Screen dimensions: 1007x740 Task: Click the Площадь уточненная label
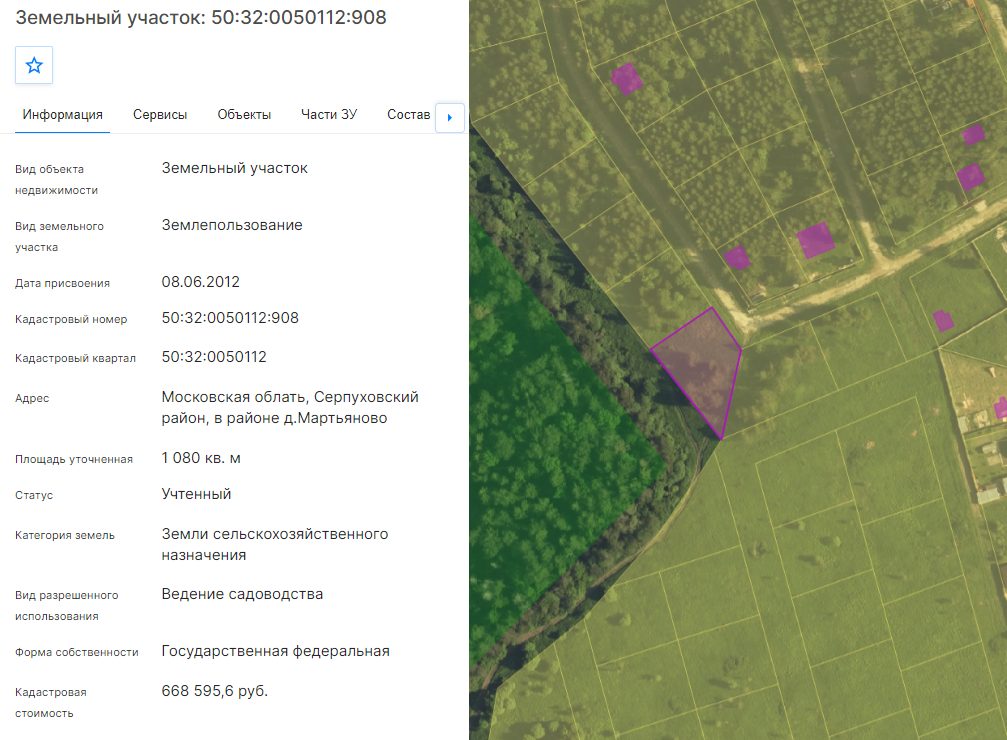click(x=74, y=459)
